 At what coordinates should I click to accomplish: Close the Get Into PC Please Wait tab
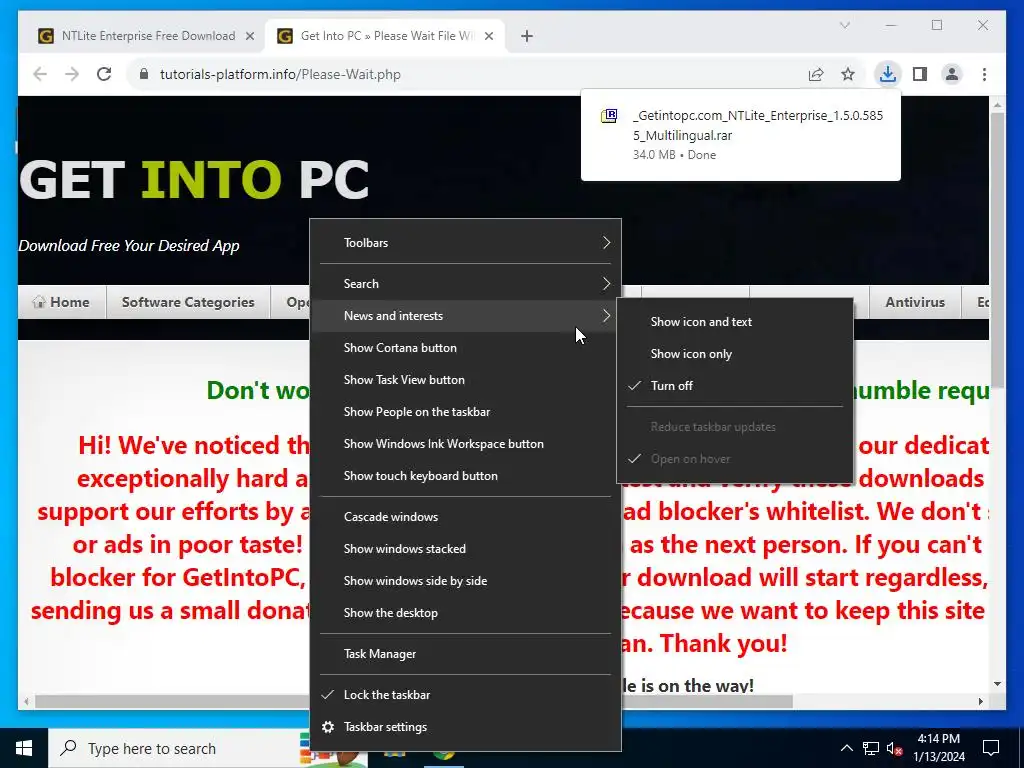tap(488, 37)
